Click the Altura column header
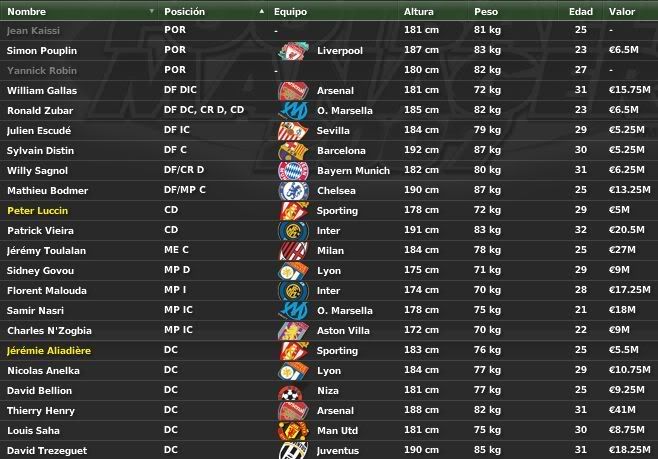658x459 pixels. 418,12
